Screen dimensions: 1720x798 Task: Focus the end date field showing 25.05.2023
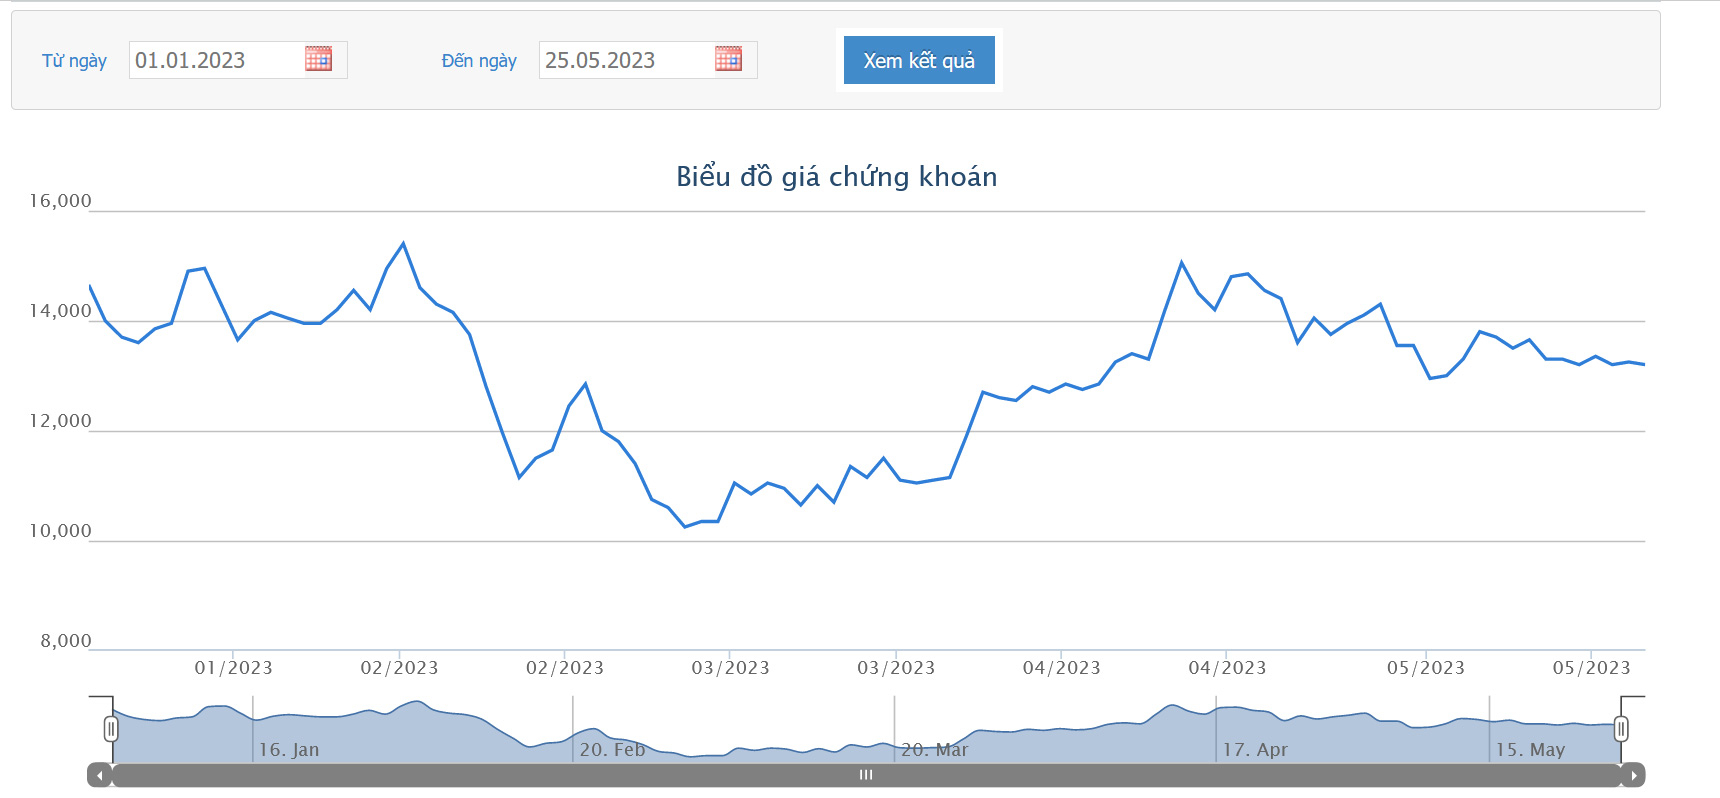click(x=625, y=60)
